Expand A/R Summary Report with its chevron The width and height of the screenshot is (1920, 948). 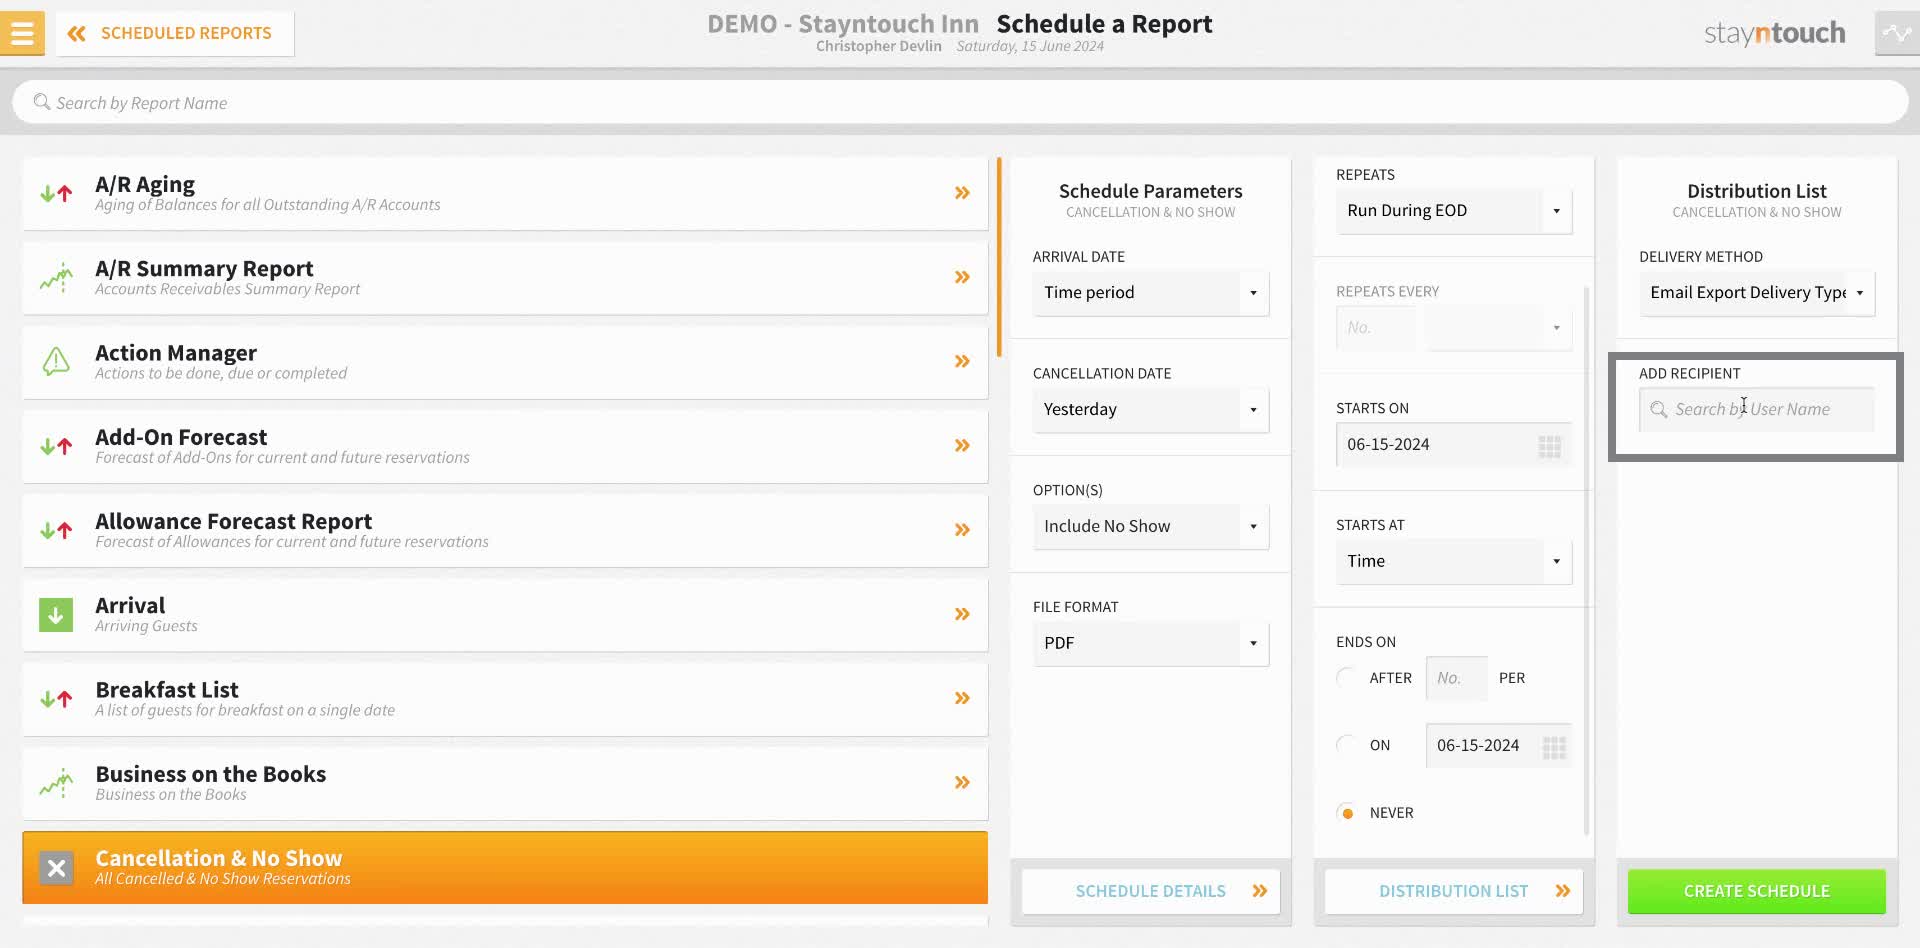pyautogui.click(x=962, y=277)
